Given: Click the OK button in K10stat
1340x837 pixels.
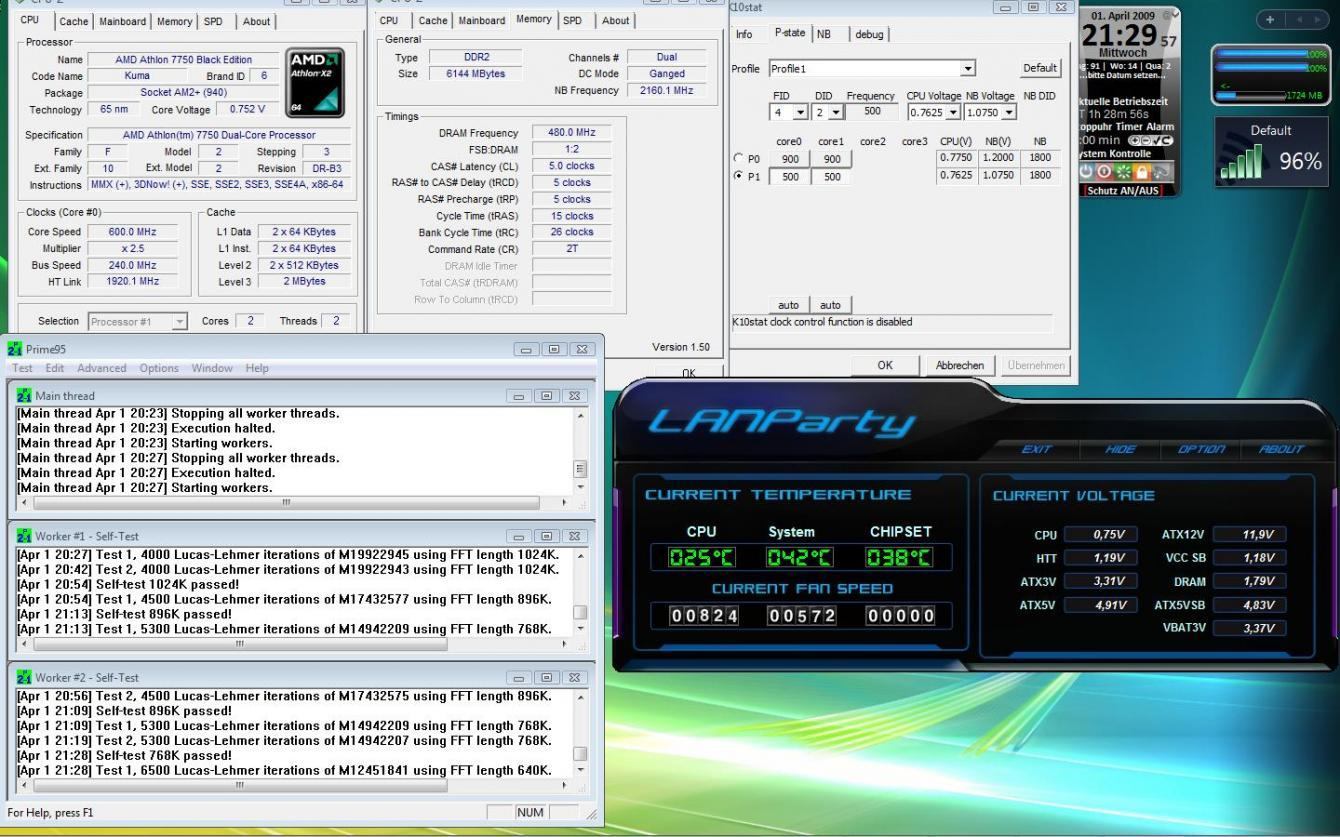Looking at the screenshot, I should click(x=884, y=365).
